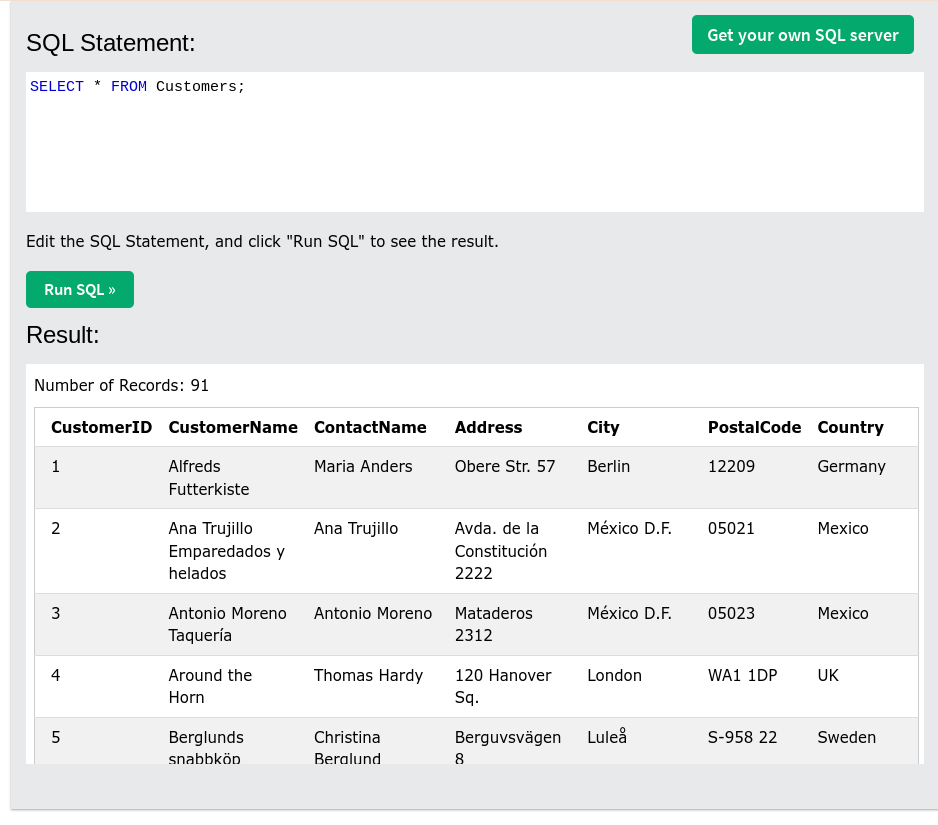Image resolution: width=938 pixels, height=825 pixels.
Task: Click the City column header
Action: click(603, 427)
